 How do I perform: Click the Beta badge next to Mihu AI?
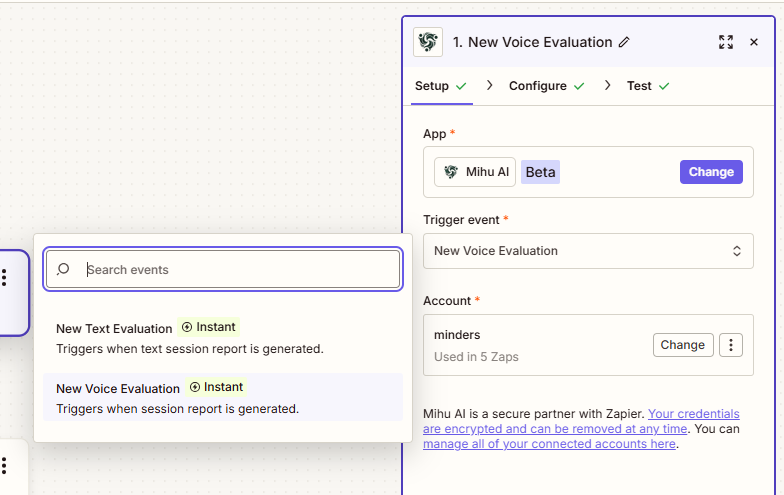pyautogui.click(x=540, y=172)
